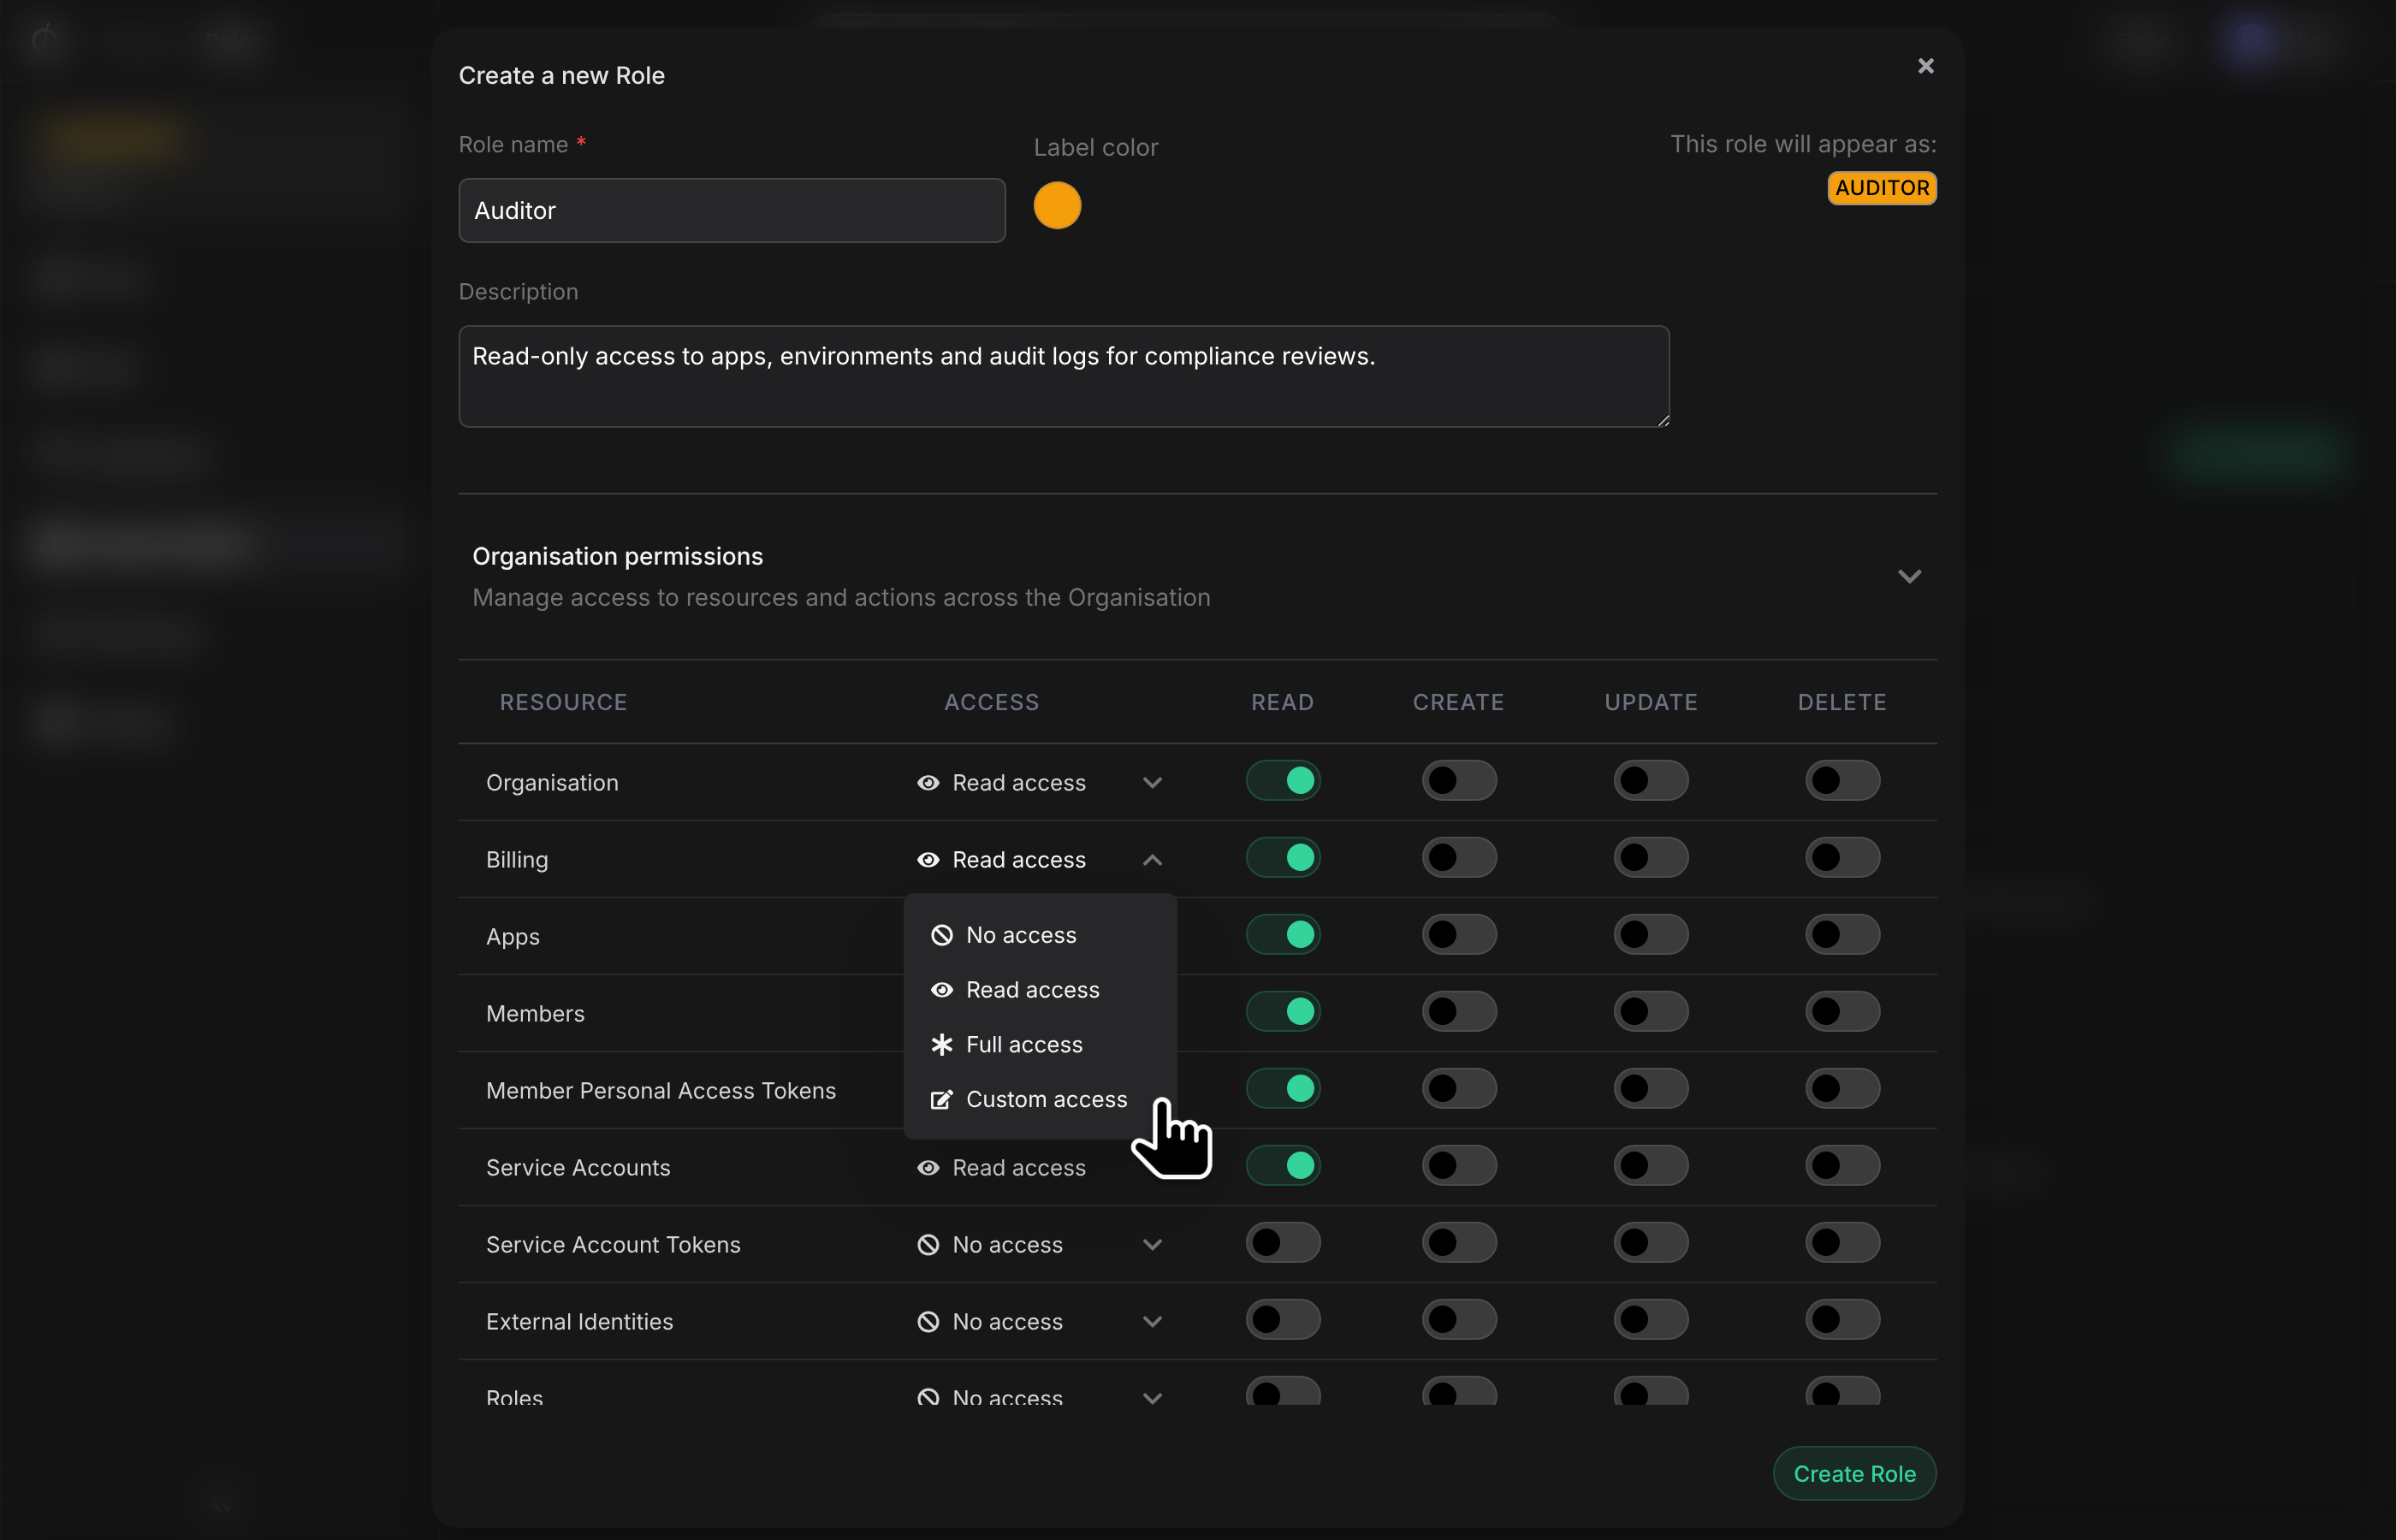Enable the Organisation Delete toggle

tap(1842, 780)
